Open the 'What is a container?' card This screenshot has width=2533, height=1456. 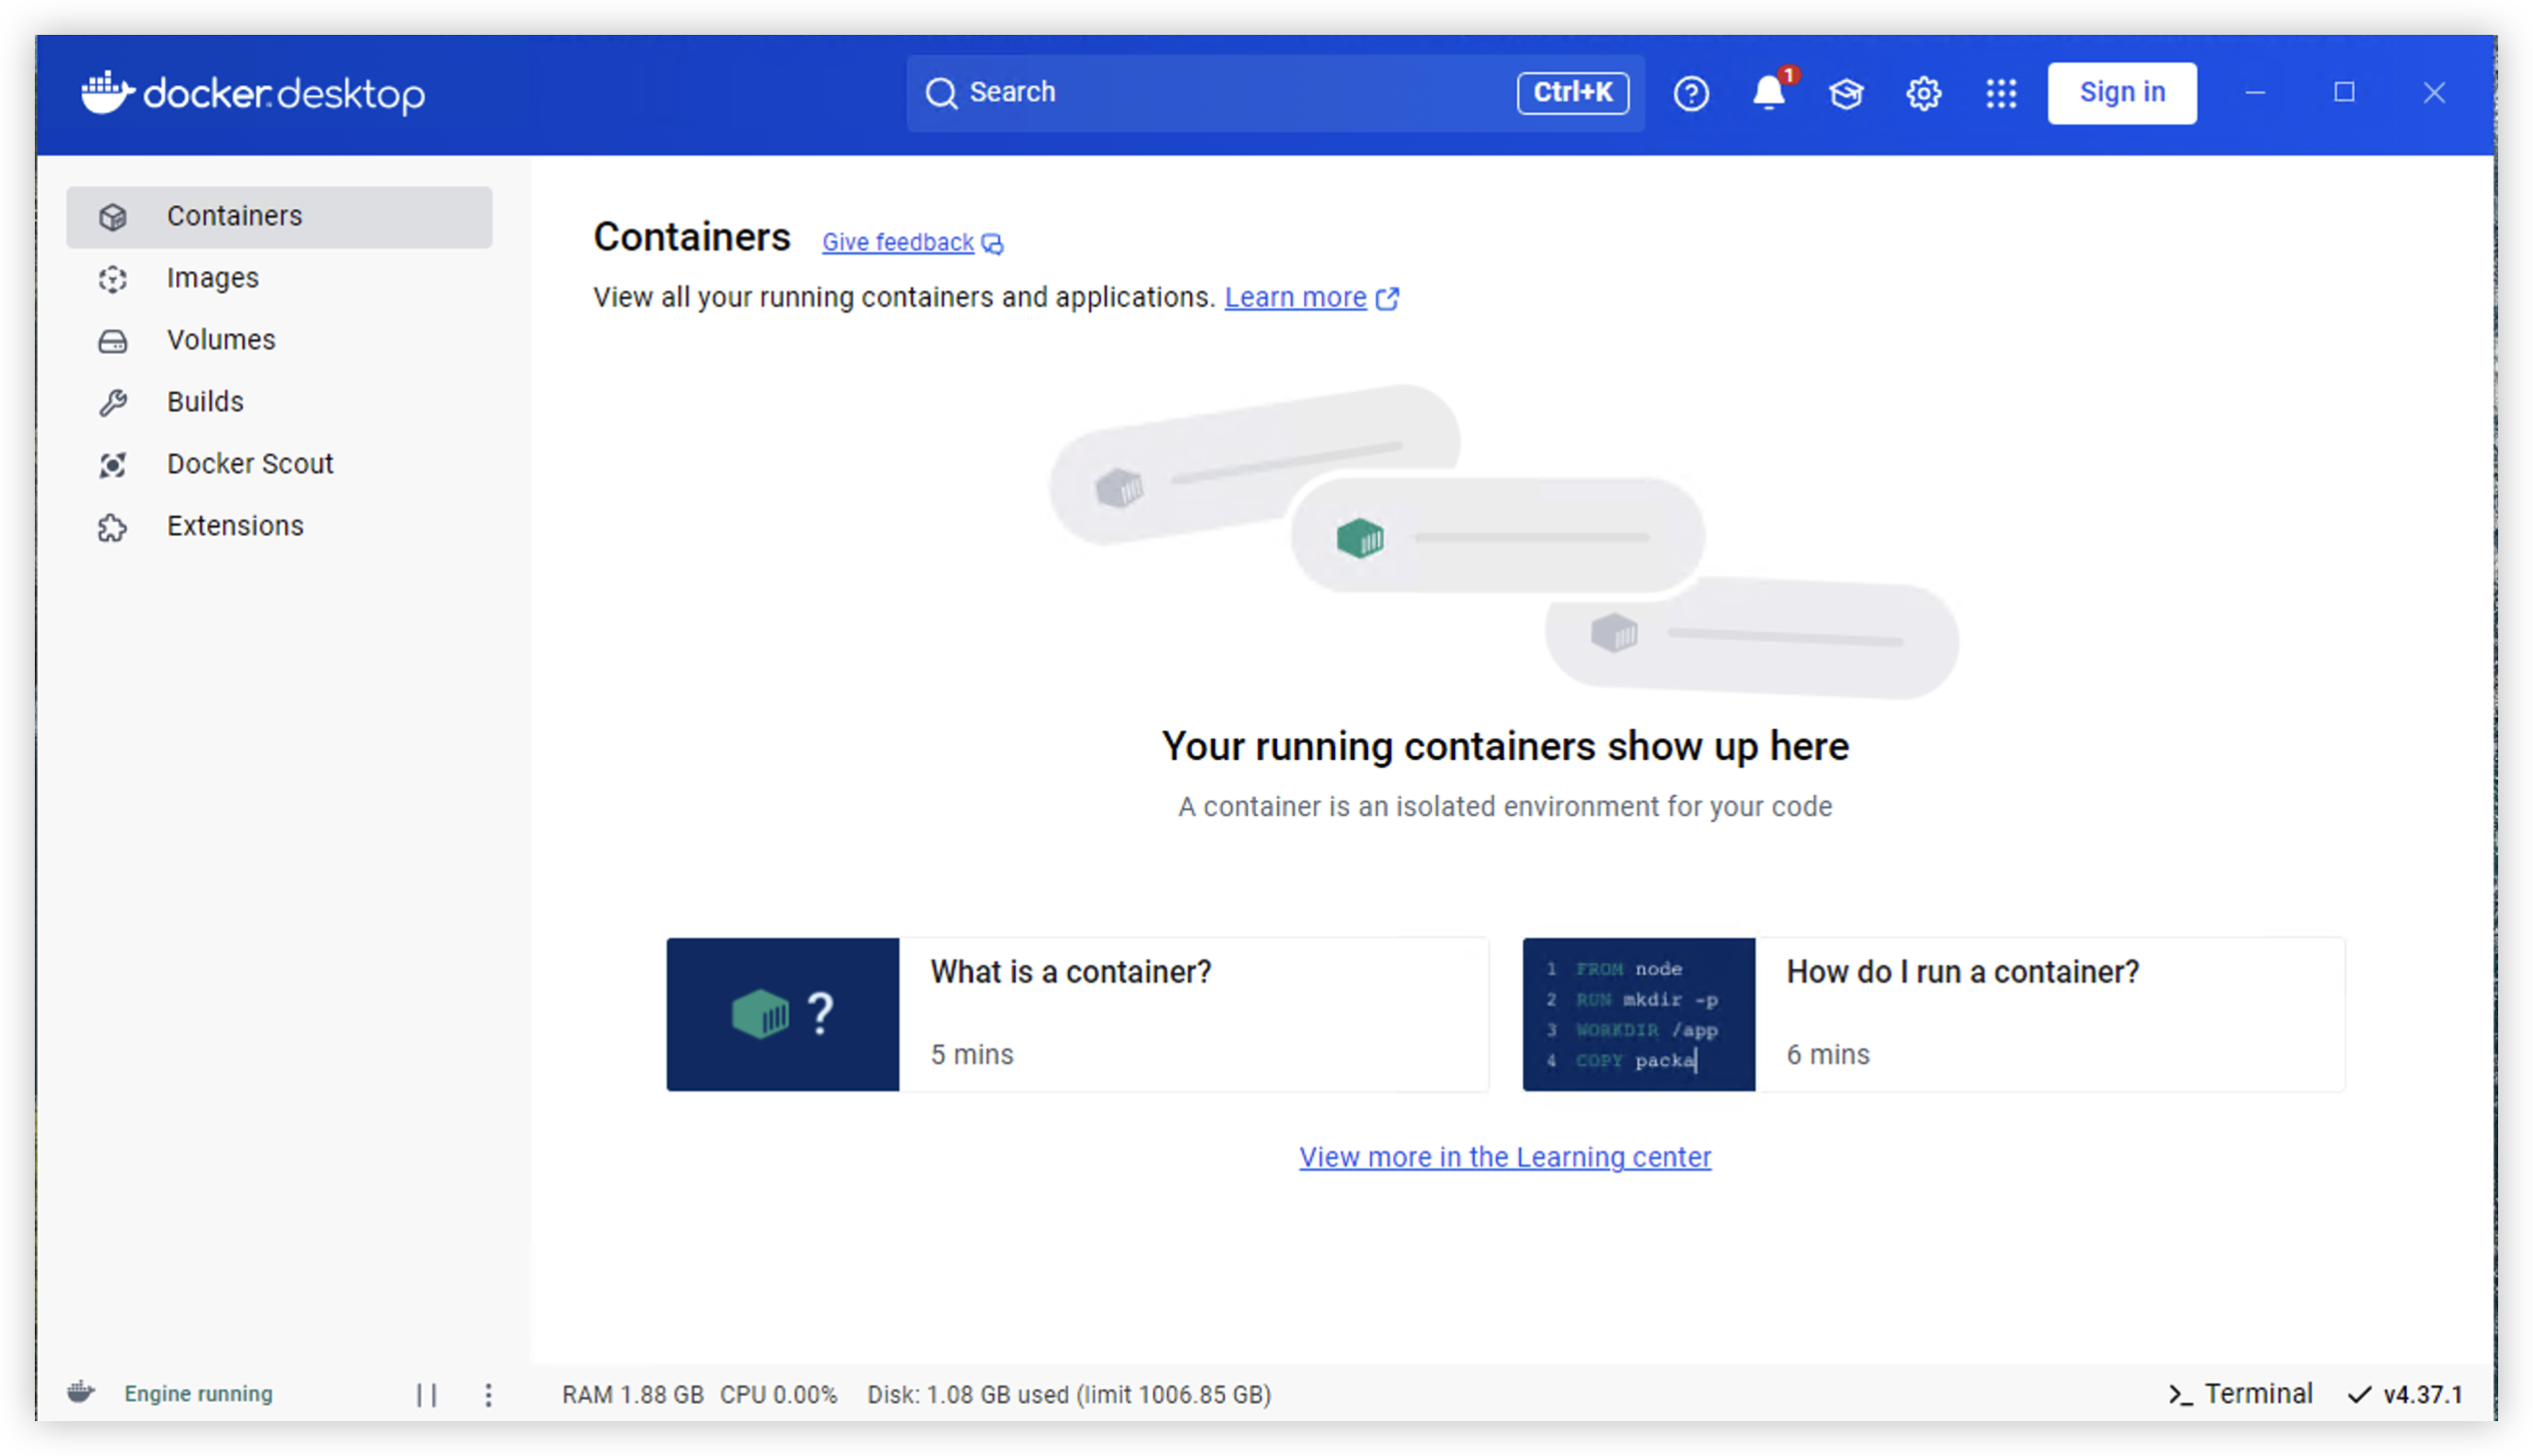(1078, 1014)
